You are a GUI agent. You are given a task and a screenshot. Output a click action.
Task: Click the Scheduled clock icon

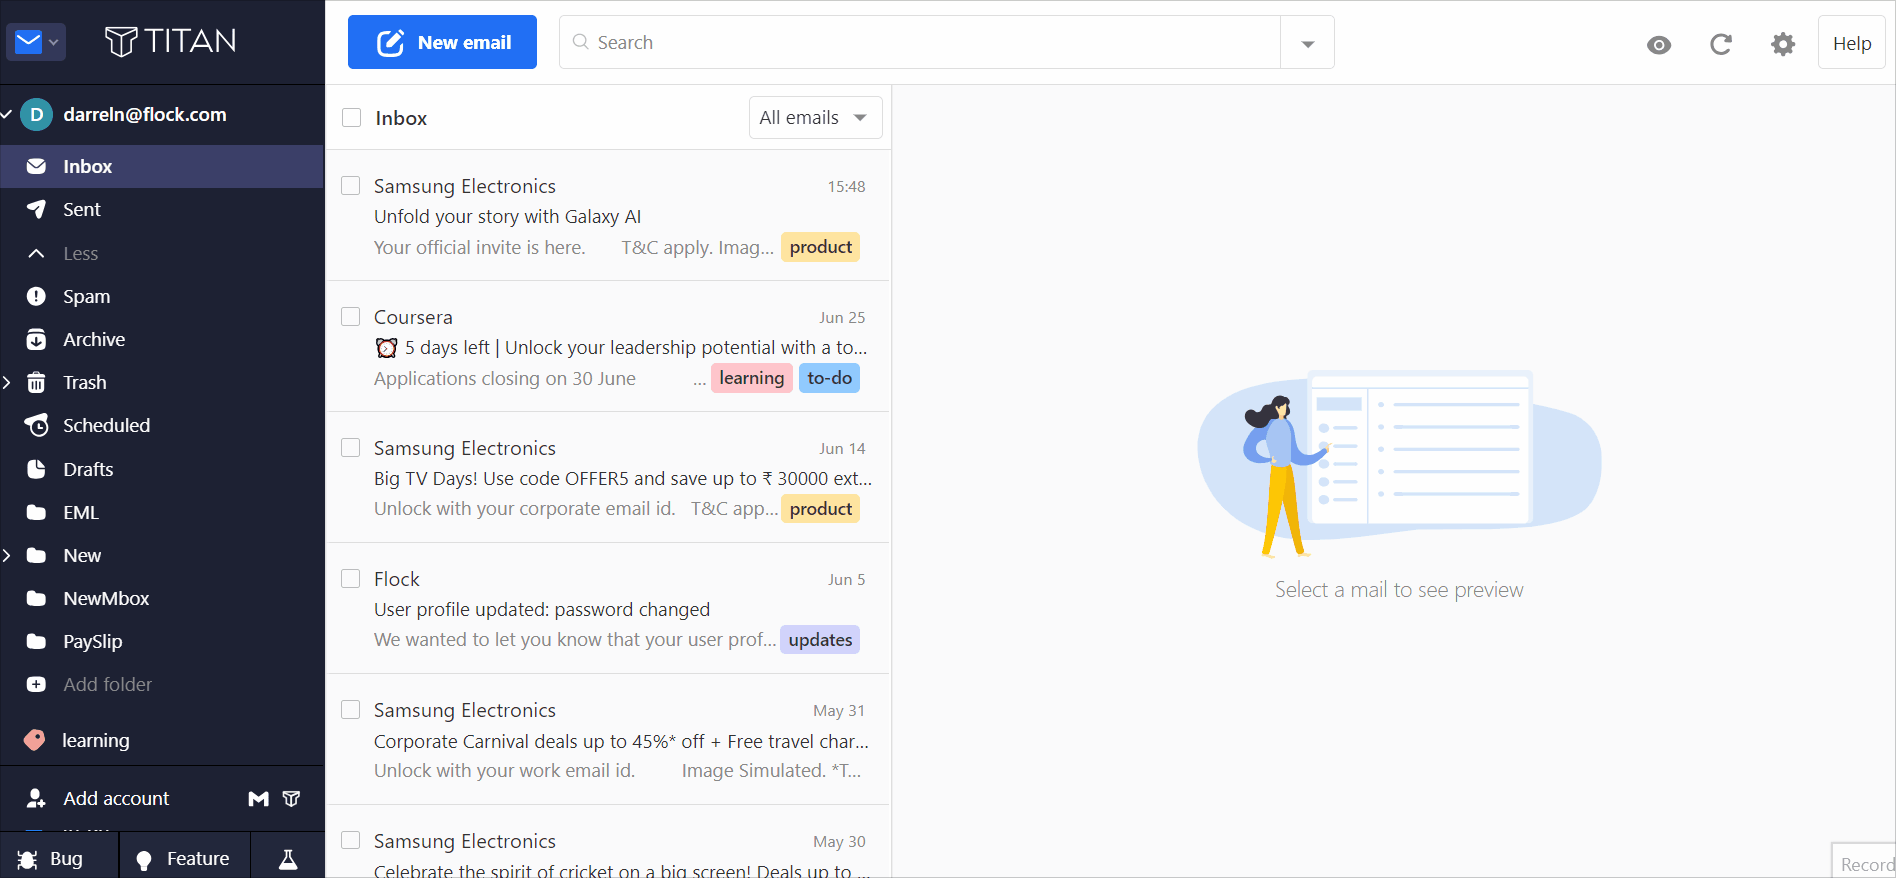(36, 425)
